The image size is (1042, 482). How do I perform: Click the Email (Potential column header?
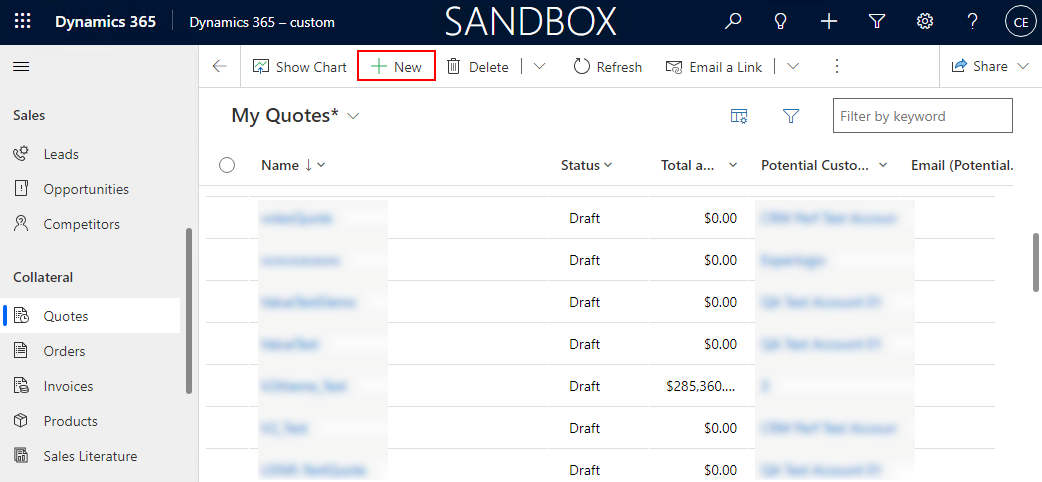coord(962,165)
